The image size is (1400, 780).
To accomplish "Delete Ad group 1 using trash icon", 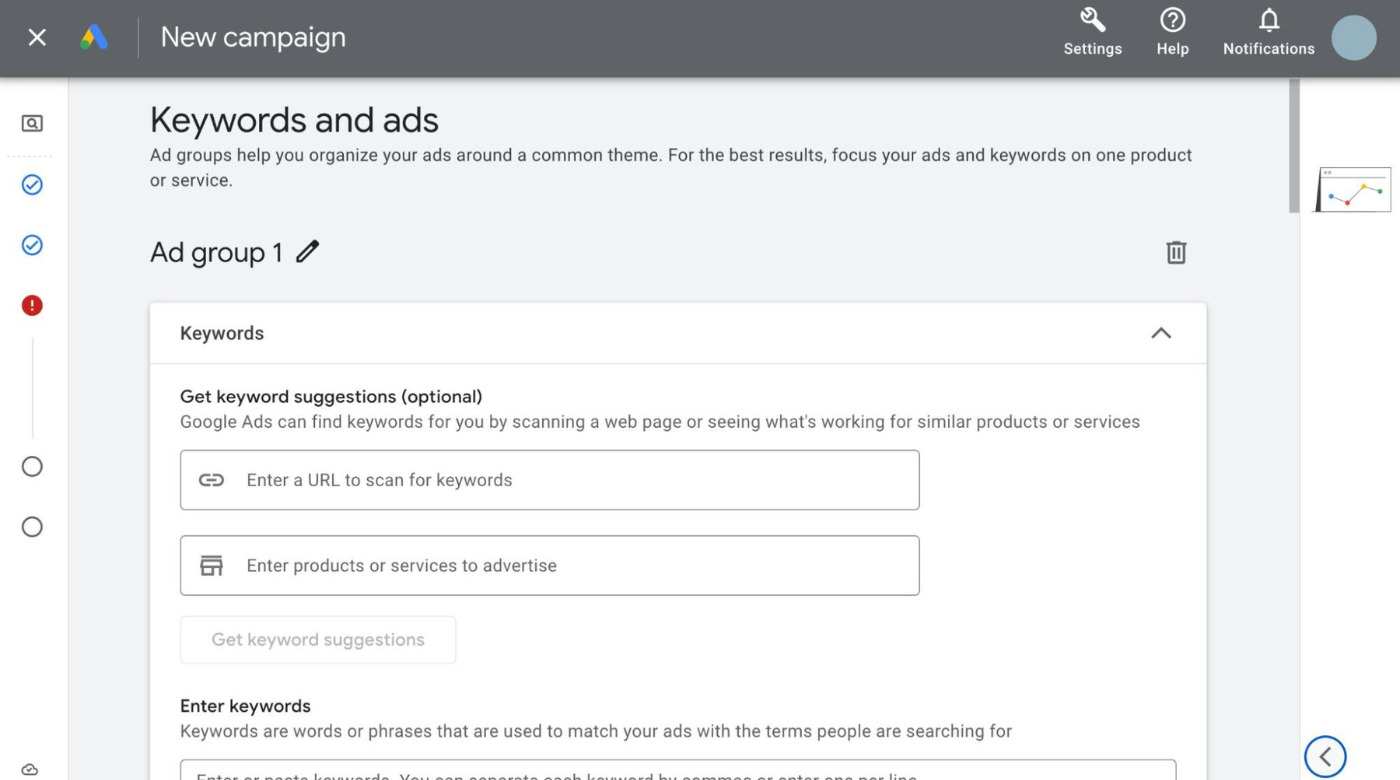I will pyautogui.click(x=1176, y=252).
